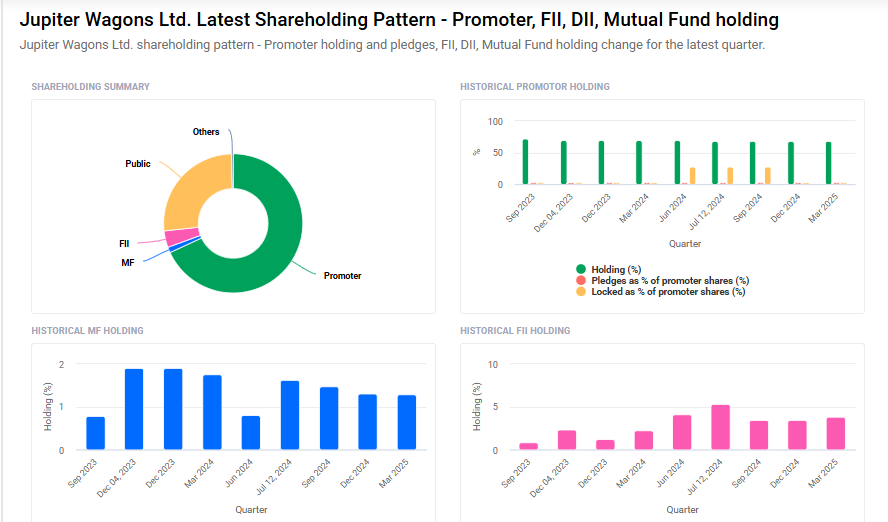The height and width of the screenshot is (522, 888).
Task: Click 'Locked as % of promoter shares (%)' legend
Action: pyautogui.click(x=668, y=292)
